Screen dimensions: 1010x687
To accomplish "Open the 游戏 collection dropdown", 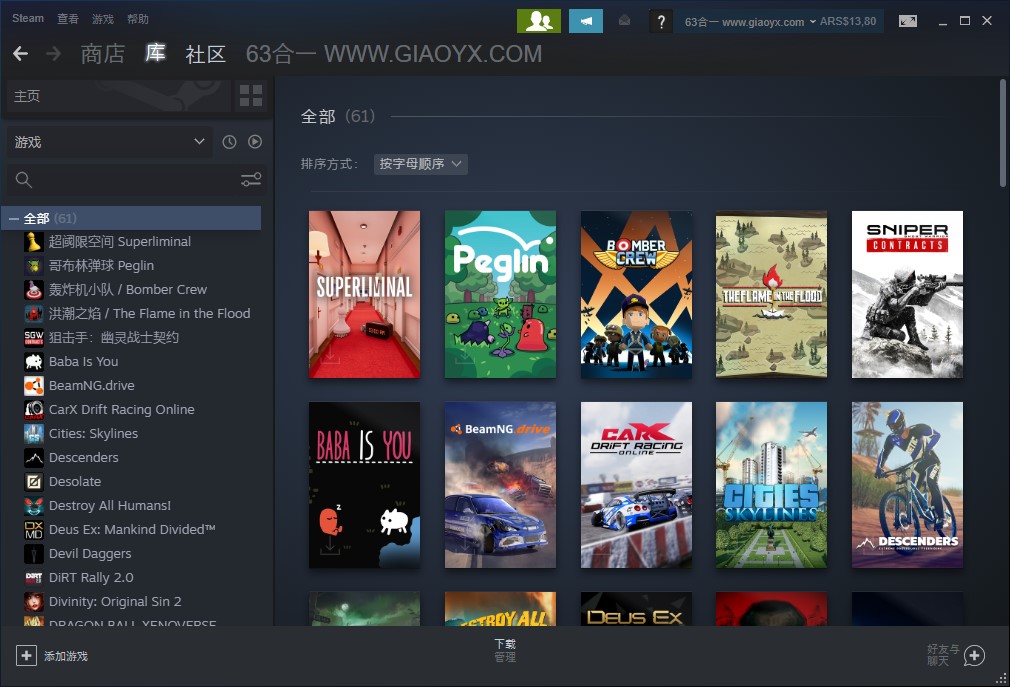I will click(110, 141).
